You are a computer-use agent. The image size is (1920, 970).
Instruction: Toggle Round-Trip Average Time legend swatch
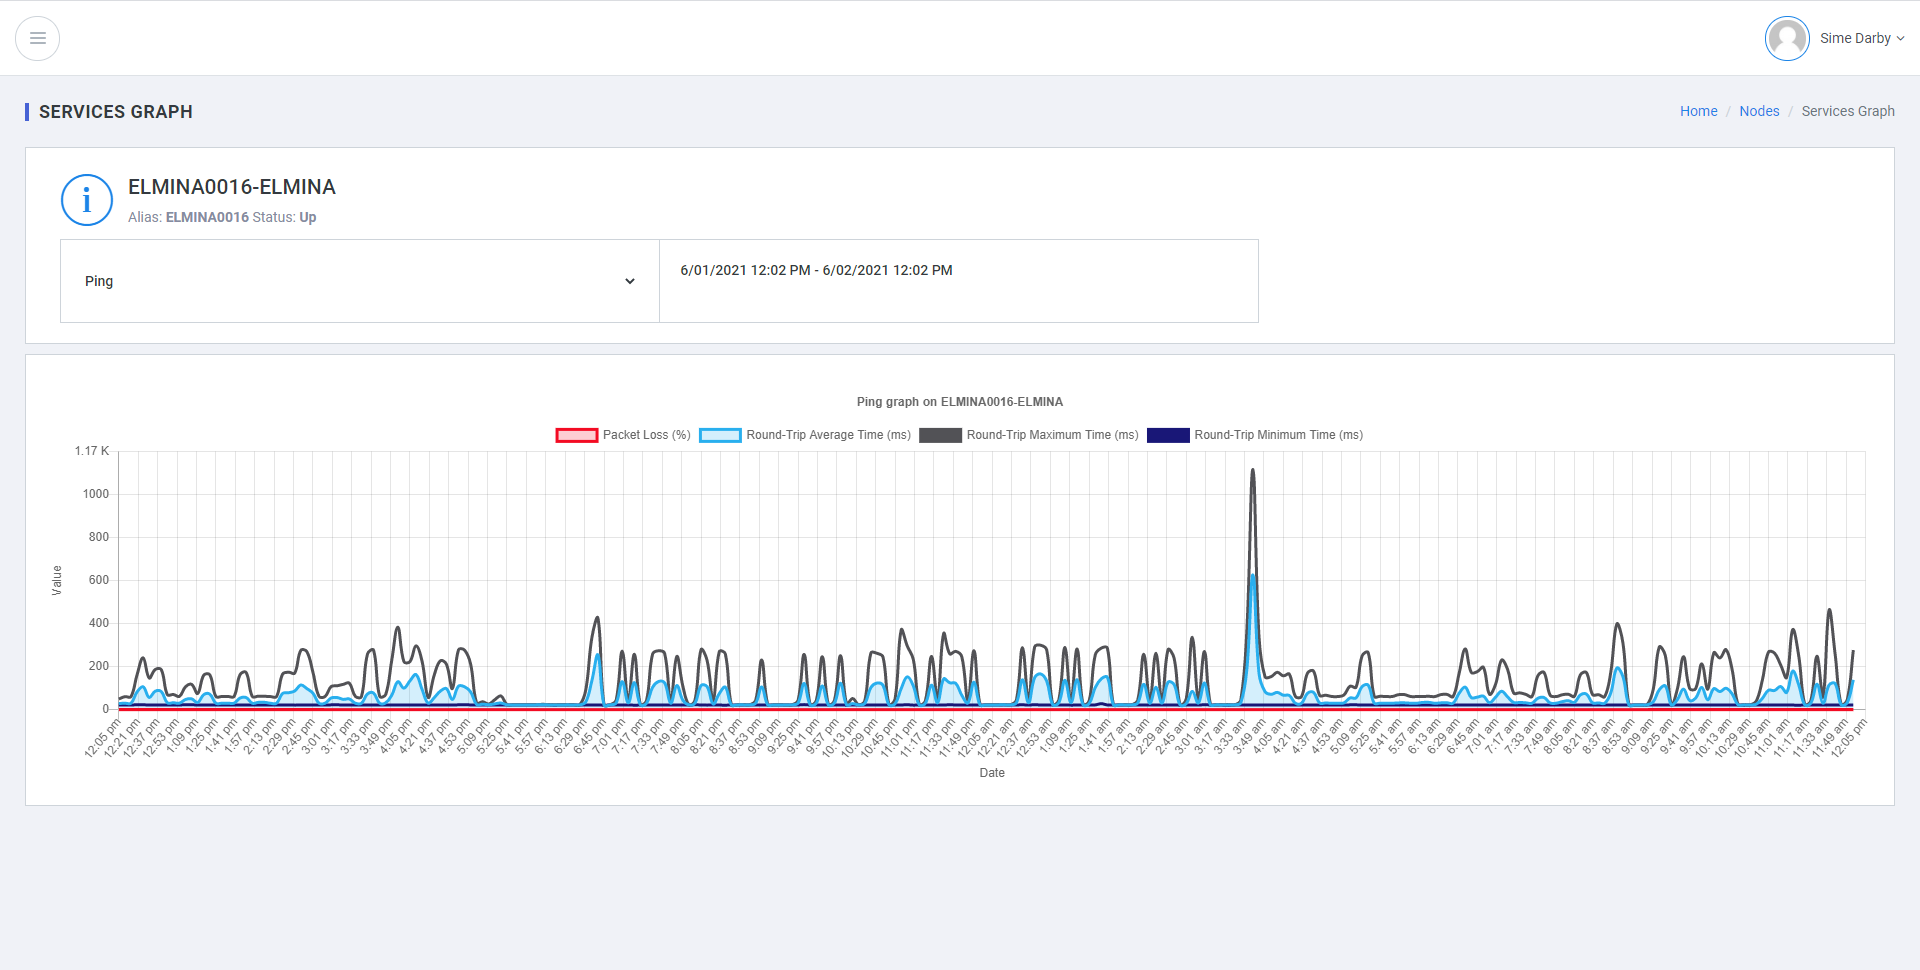(x=720, y=435)
